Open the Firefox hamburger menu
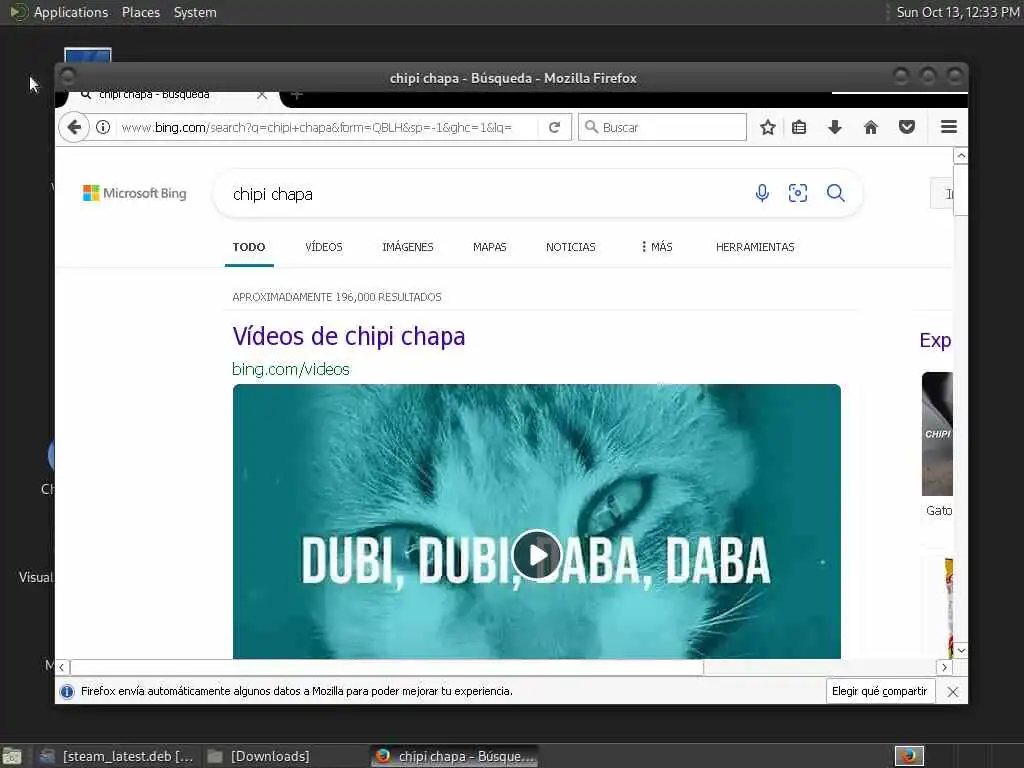The width and height of the screenshot is (1024, 768). pyautogui.click(x=949, y=127)
